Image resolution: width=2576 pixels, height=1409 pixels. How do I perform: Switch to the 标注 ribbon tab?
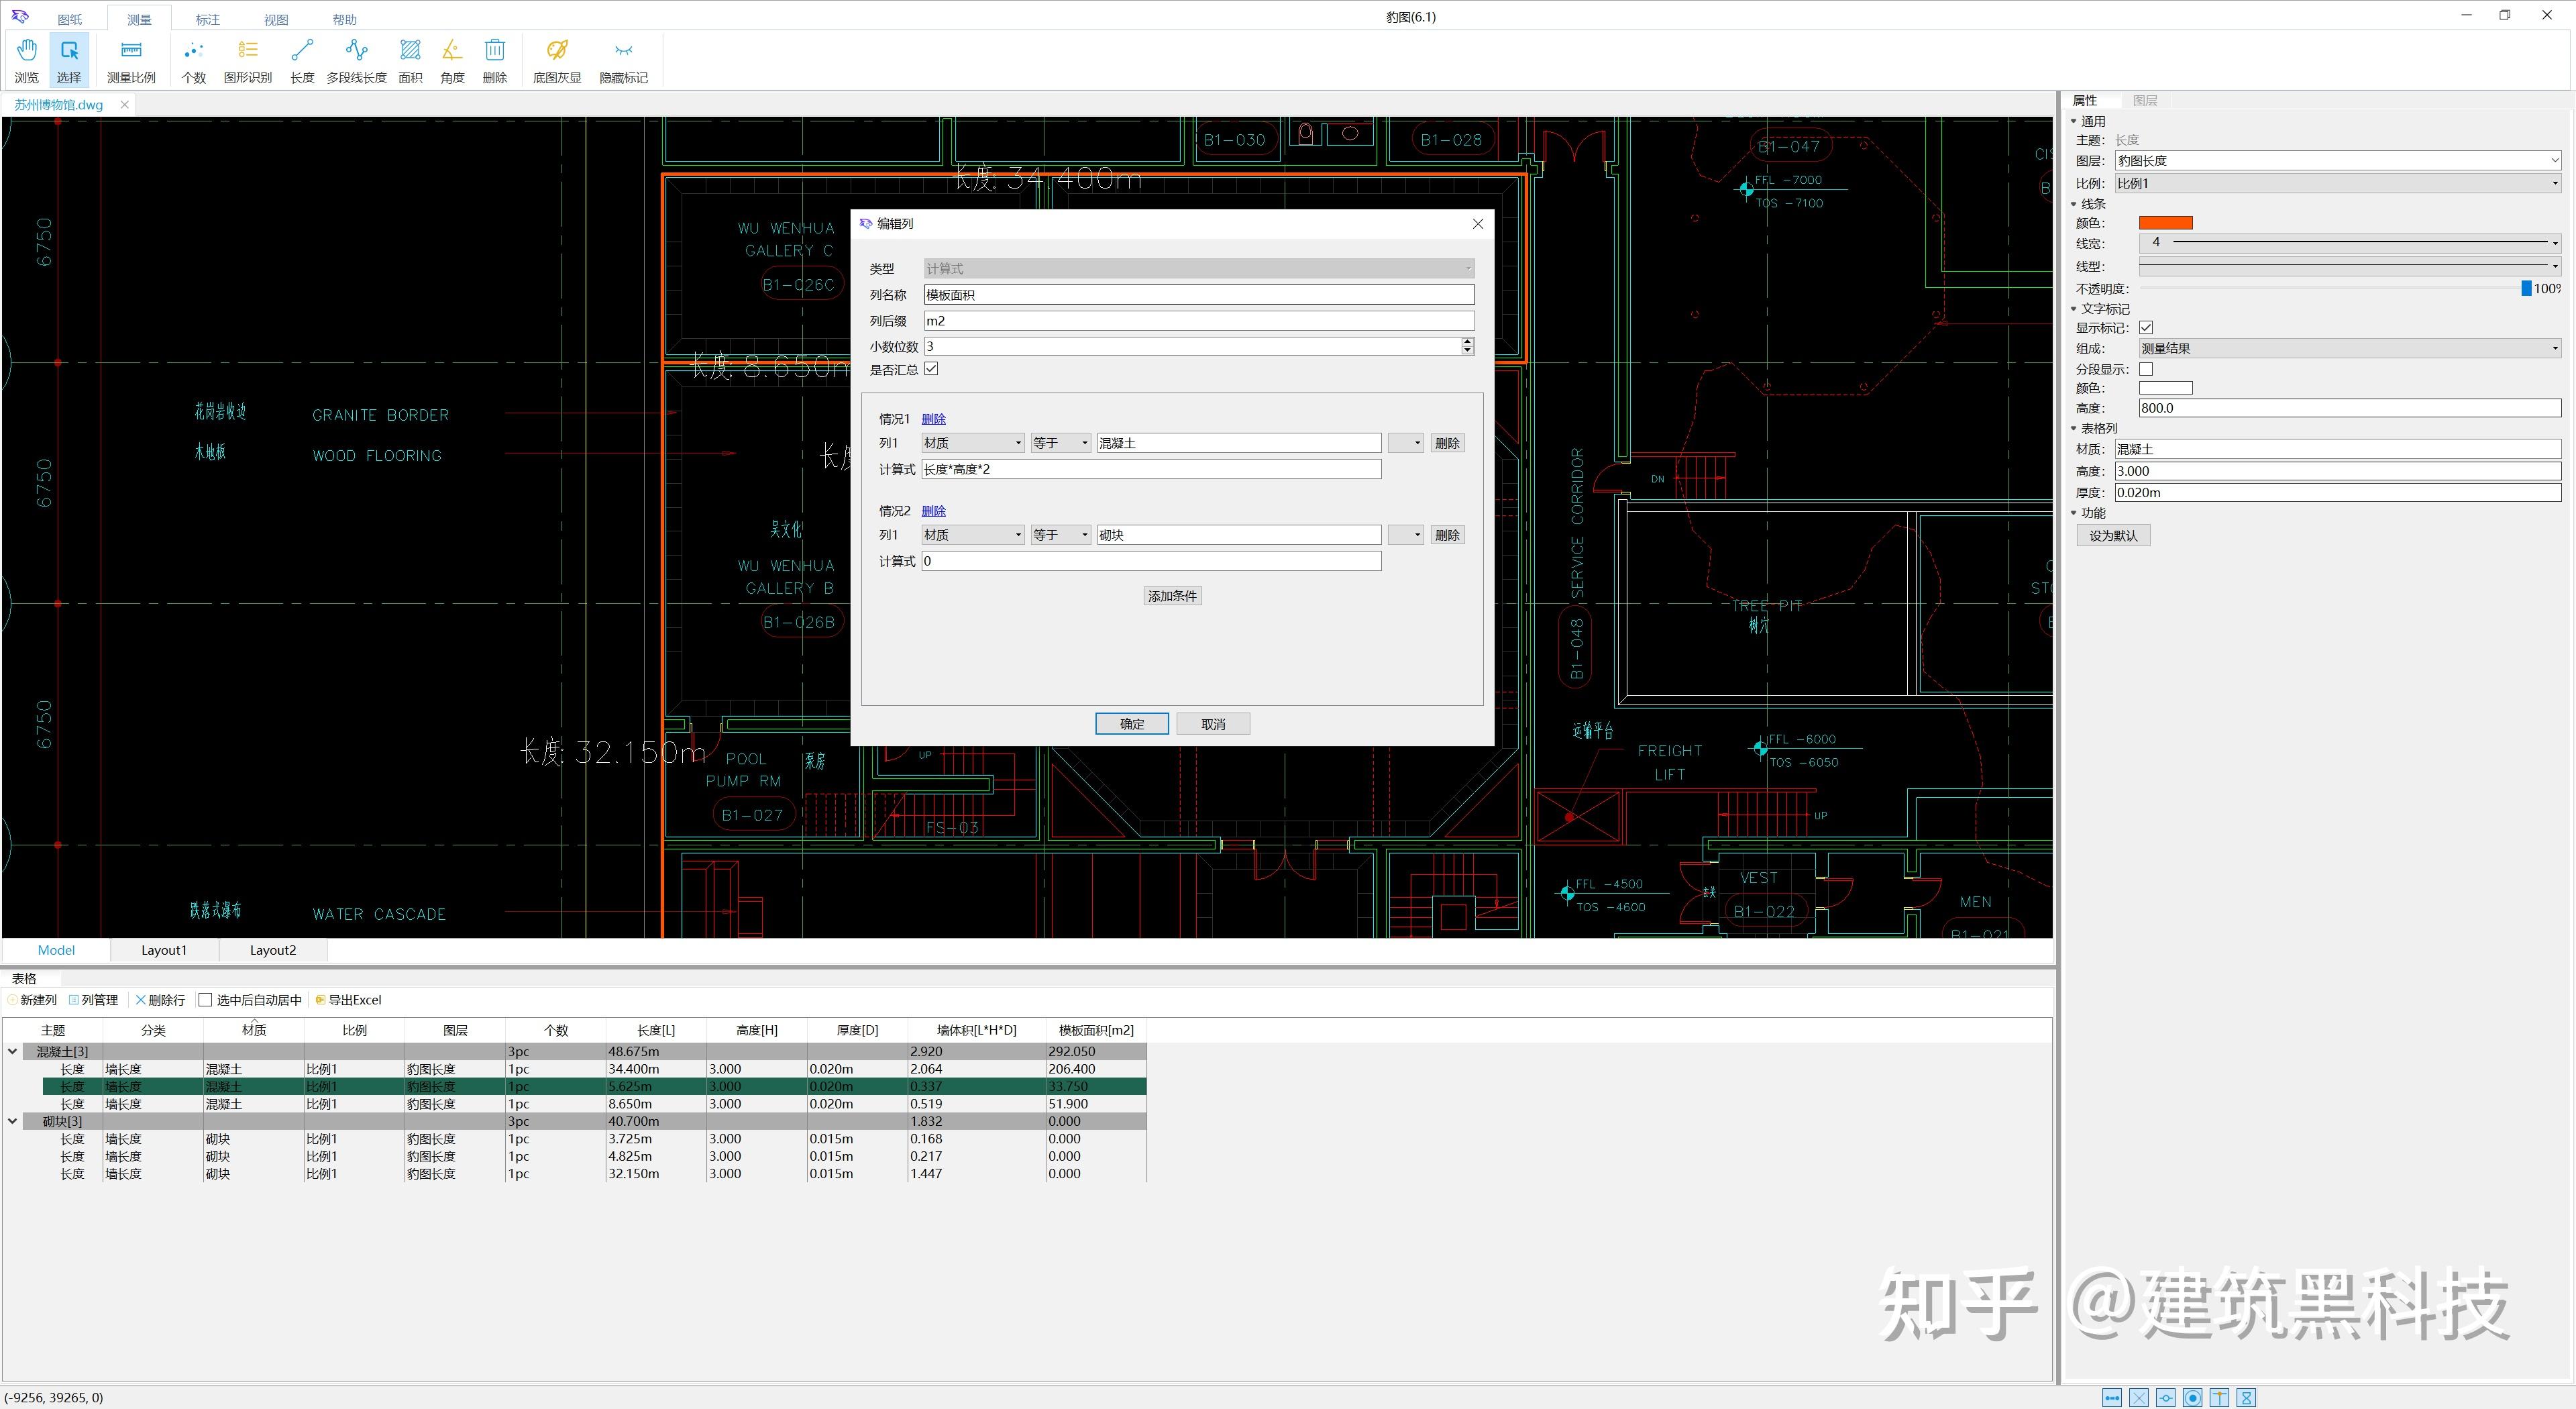(x=208, y=19)
